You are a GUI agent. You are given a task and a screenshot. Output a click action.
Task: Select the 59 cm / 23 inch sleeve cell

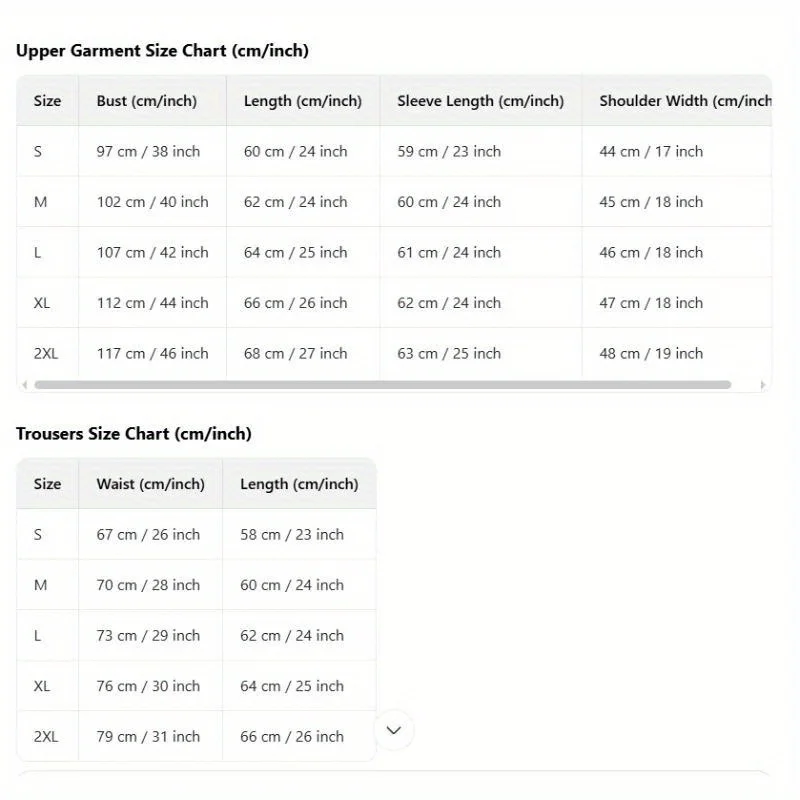(x=449, y=152)
